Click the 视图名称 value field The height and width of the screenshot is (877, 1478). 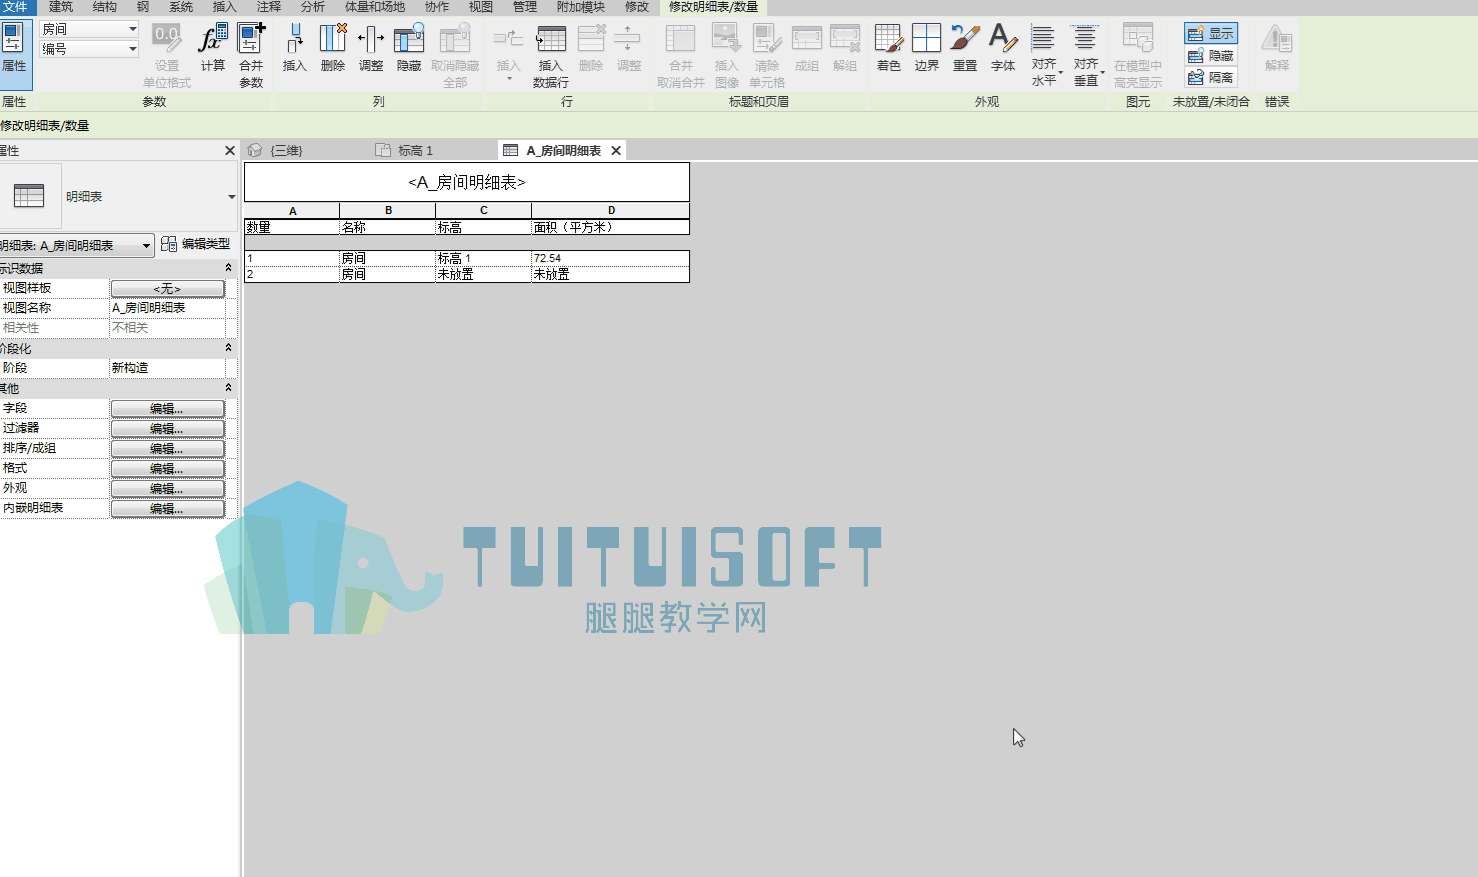[167, 308]
